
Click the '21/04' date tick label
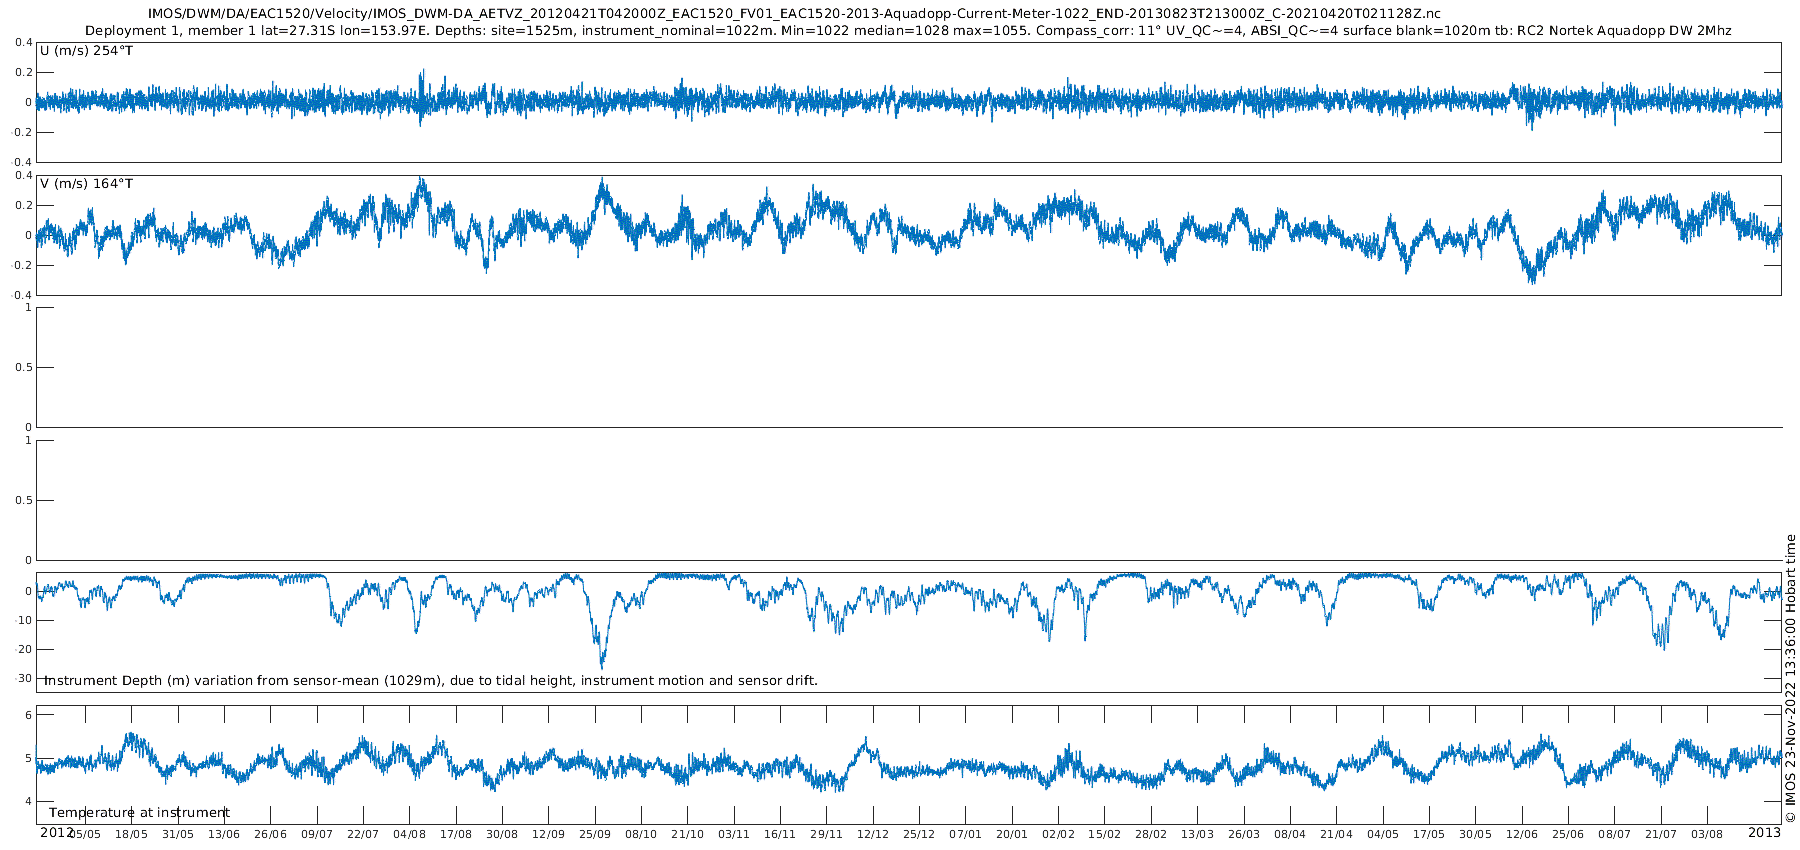(1336, 834)
